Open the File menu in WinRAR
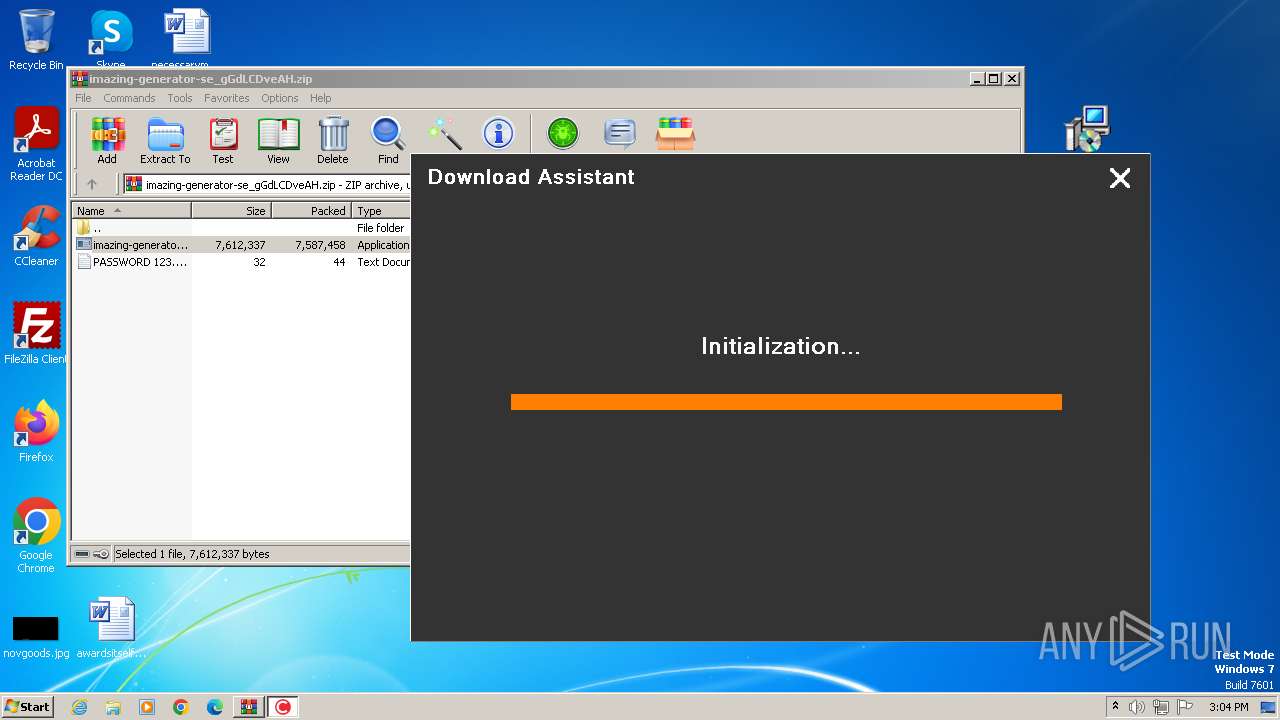The width and height of the screenshot is (1280, 720). coord(83,98)
